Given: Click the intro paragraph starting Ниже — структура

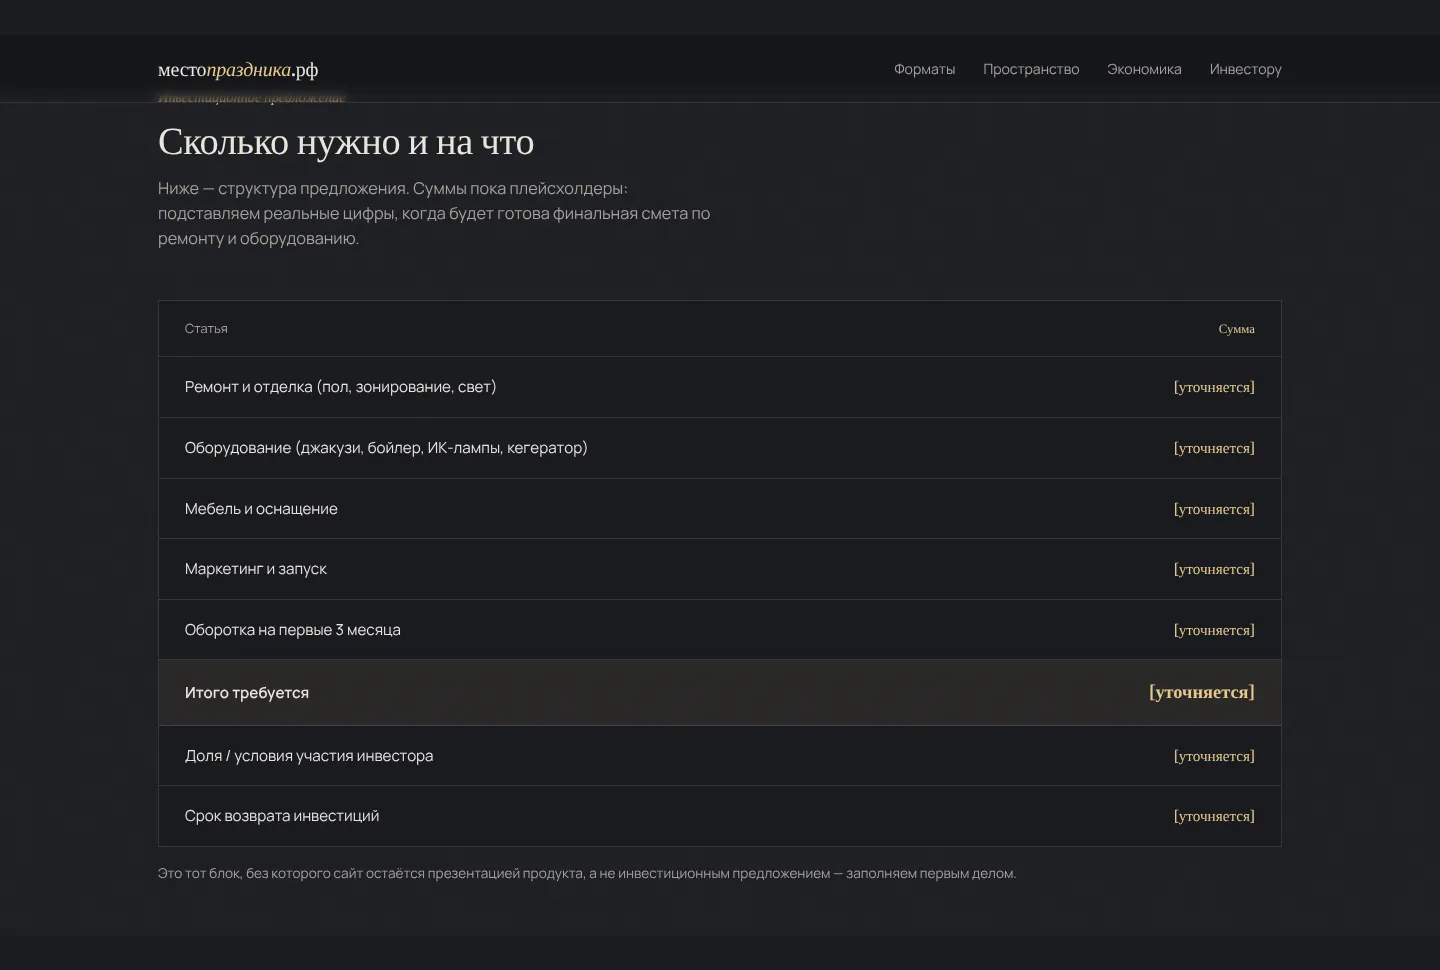Looking at the screenshot, I should click(x=434, y=213).
